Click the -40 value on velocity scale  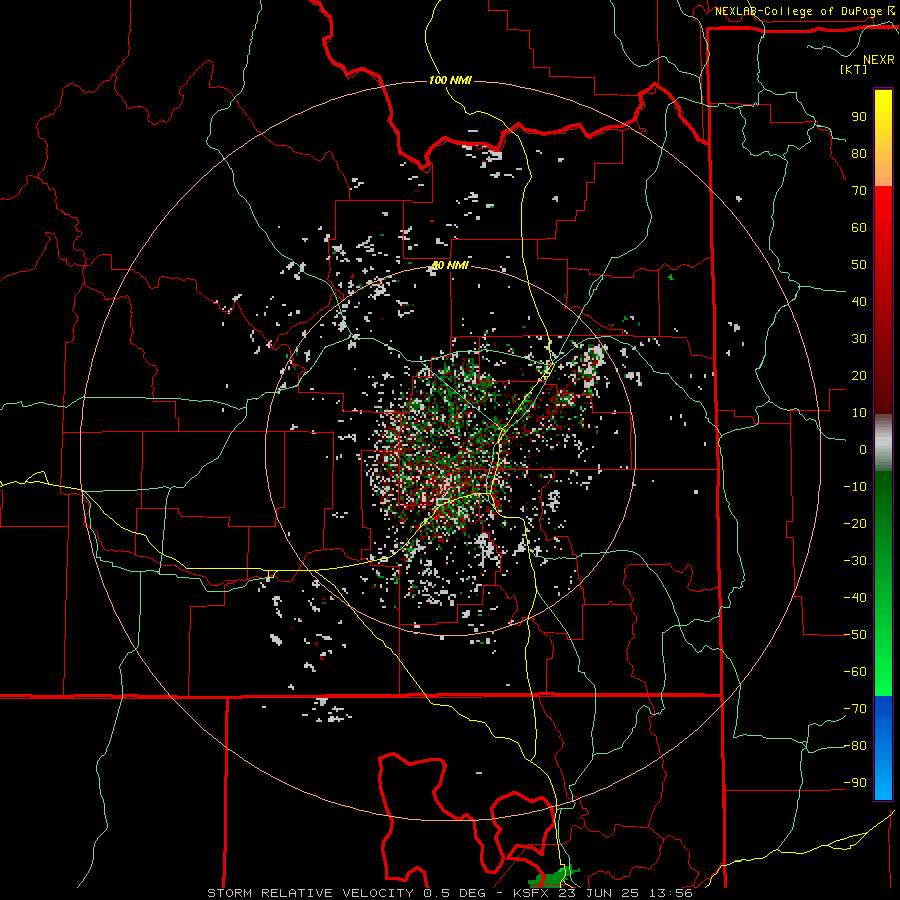tap(855, 598)
